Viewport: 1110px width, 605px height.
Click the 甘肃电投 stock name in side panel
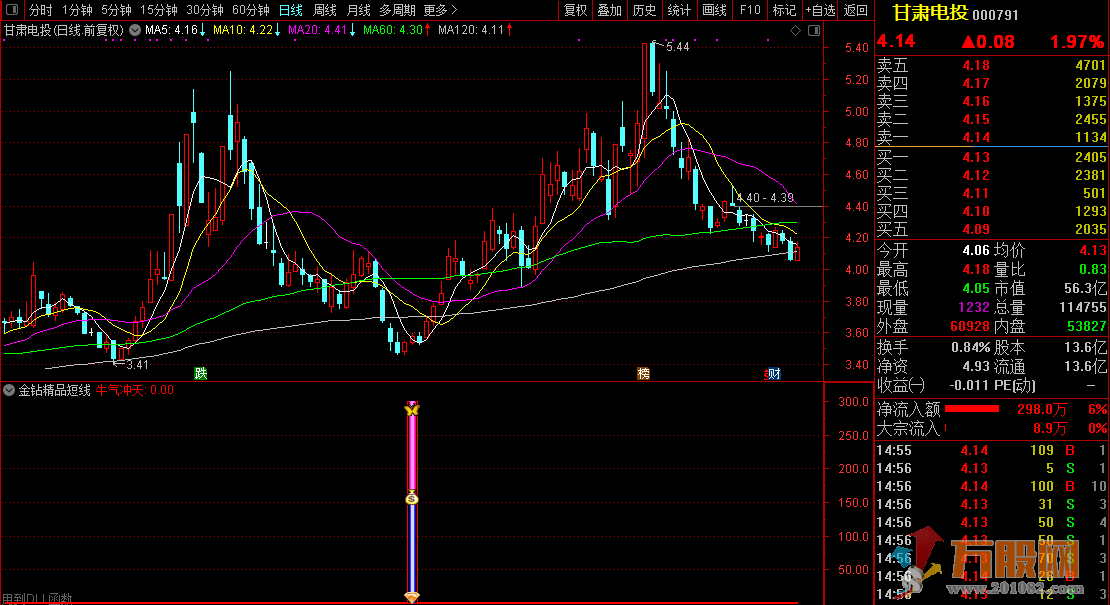(929, 13)
